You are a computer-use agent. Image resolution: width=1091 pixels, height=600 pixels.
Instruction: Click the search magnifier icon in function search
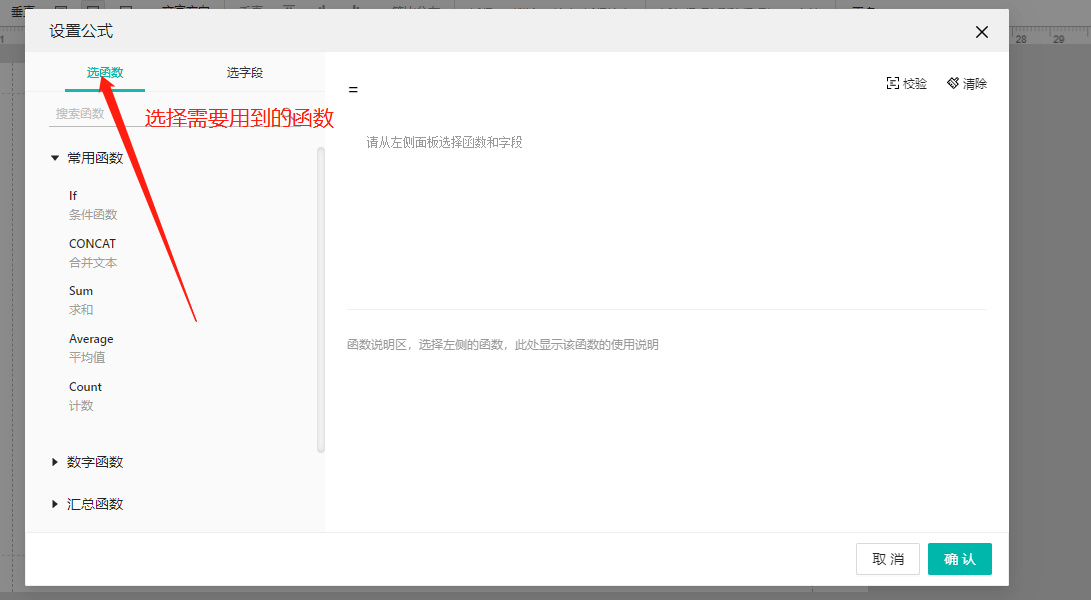(x=288, y=114)
